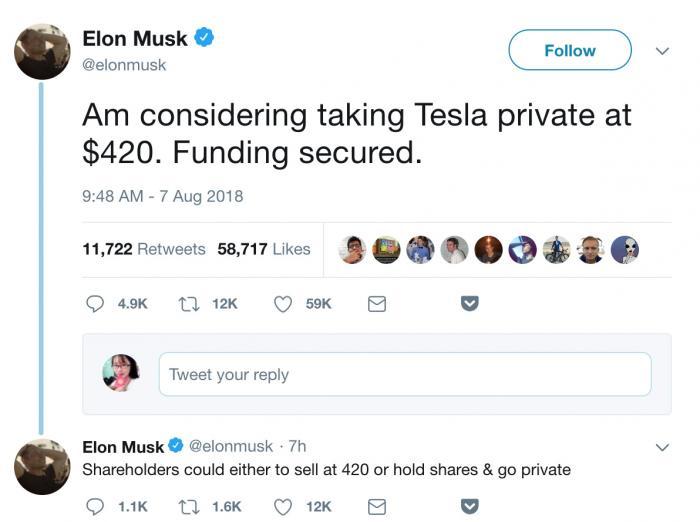Like the main tweet with 59K hearts

pos(283,304)
